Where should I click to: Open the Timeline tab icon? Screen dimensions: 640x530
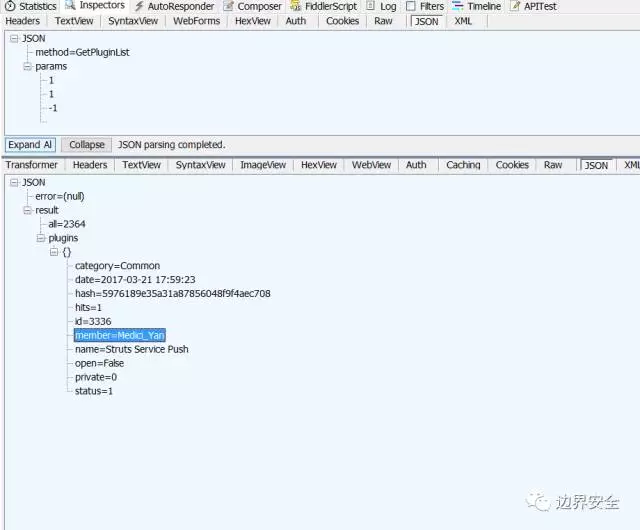click(457, 6)
